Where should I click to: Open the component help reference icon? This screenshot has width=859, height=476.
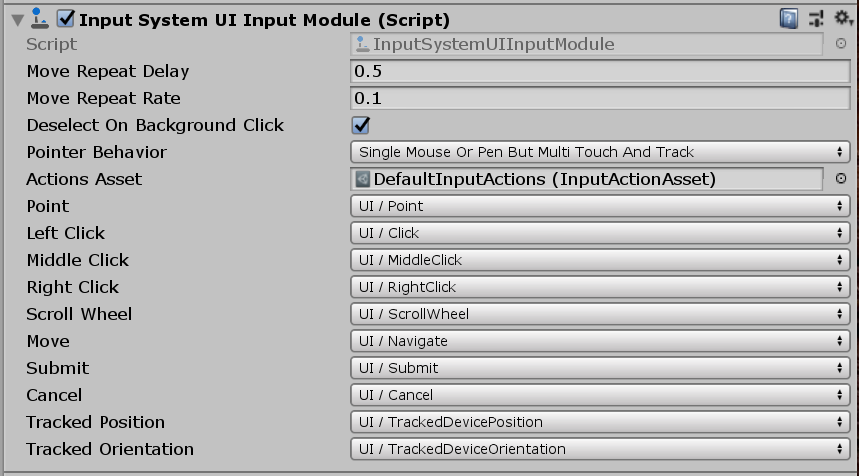click(789, 18)
